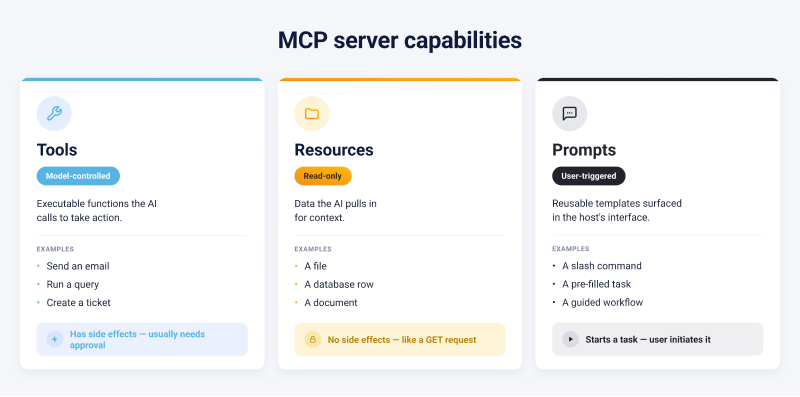The image size is (800, 397).
Task: Click the 'Run a query' example
Action: click(72, 284)
